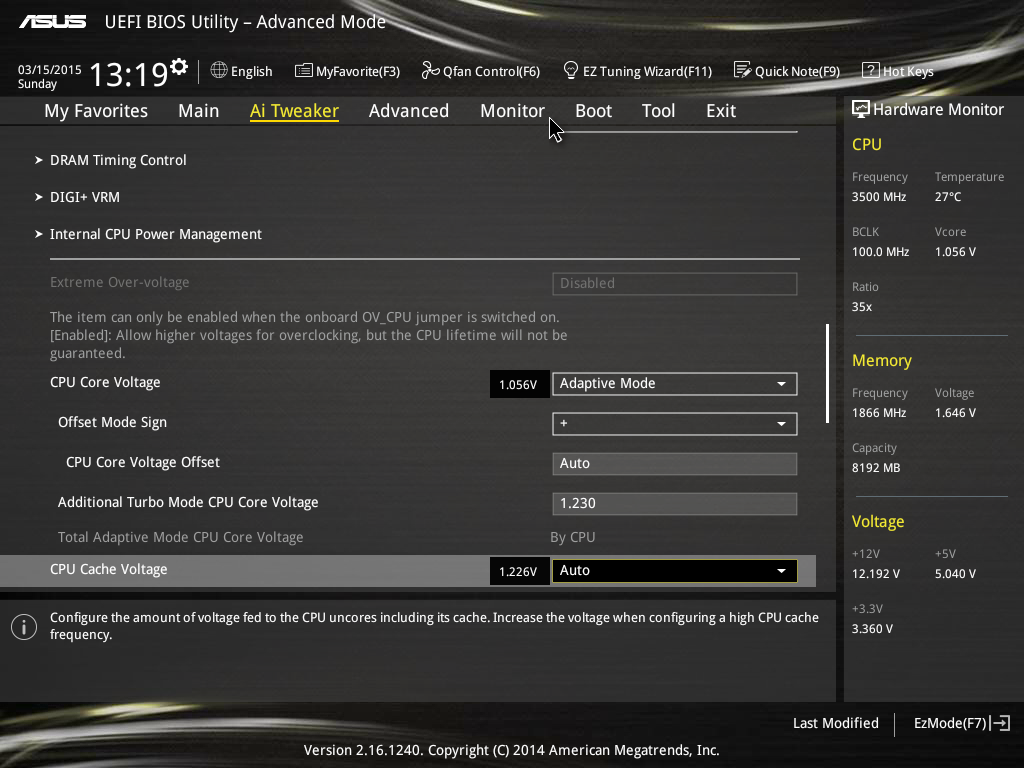Click the 1.056 V Vcore reading in Hardware Monitor
Image resolution: width=1024 pixels, height=768 pixels.
point(955,251)
